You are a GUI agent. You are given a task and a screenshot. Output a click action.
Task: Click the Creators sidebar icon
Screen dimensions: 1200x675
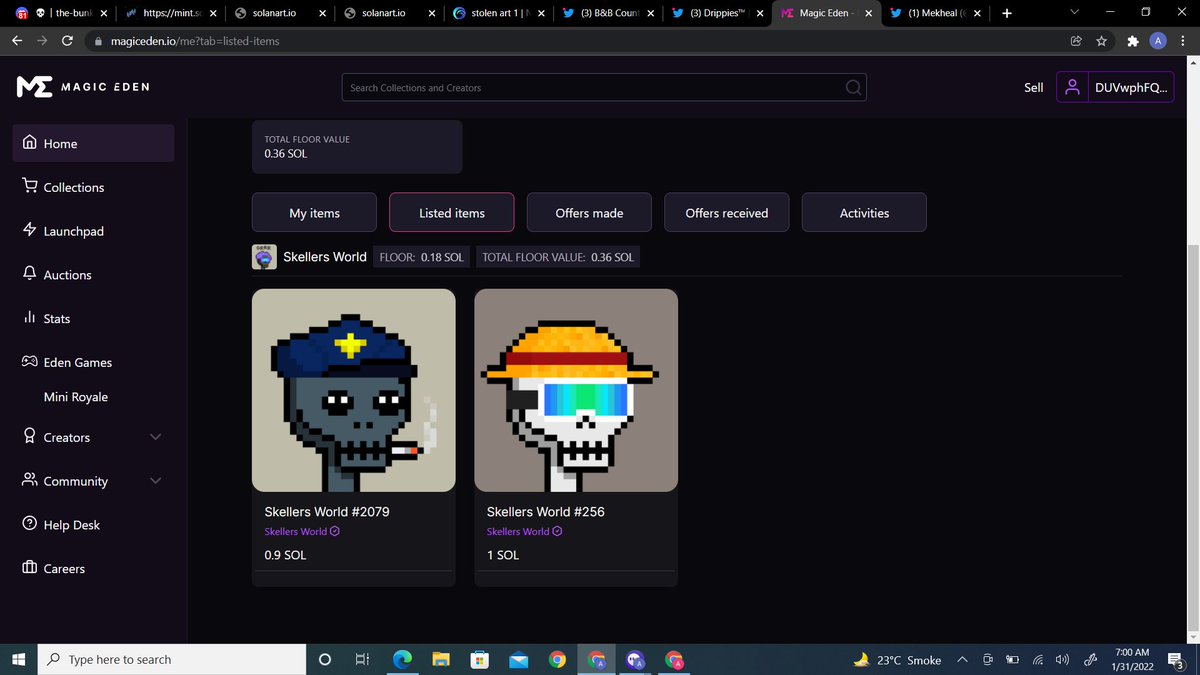pos(30,437)
